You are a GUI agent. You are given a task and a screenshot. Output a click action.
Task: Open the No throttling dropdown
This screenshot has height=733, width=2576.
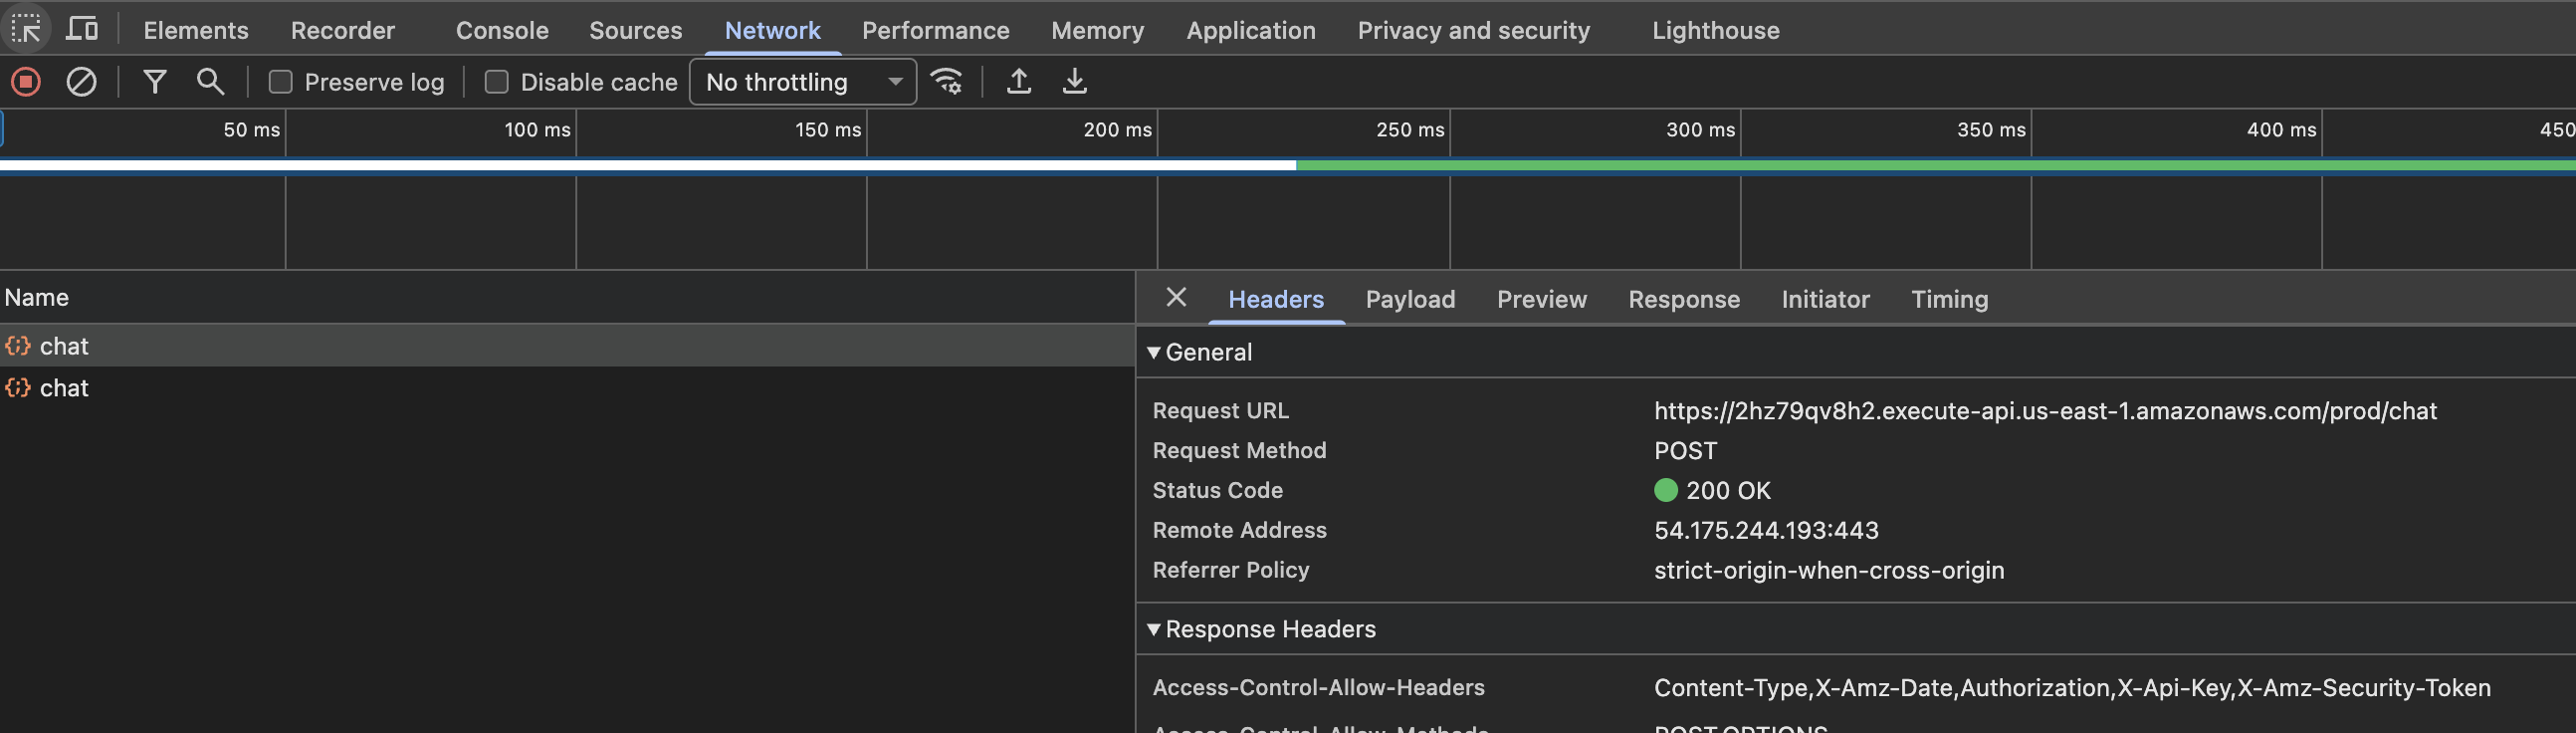coord(802,82)
